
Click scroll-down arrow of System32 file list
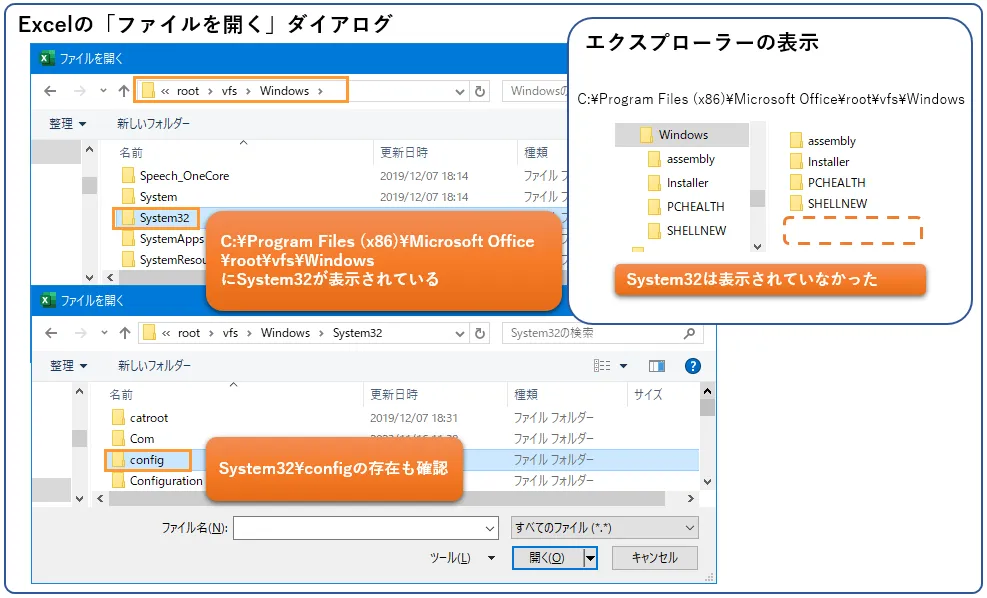click(707, 482)
